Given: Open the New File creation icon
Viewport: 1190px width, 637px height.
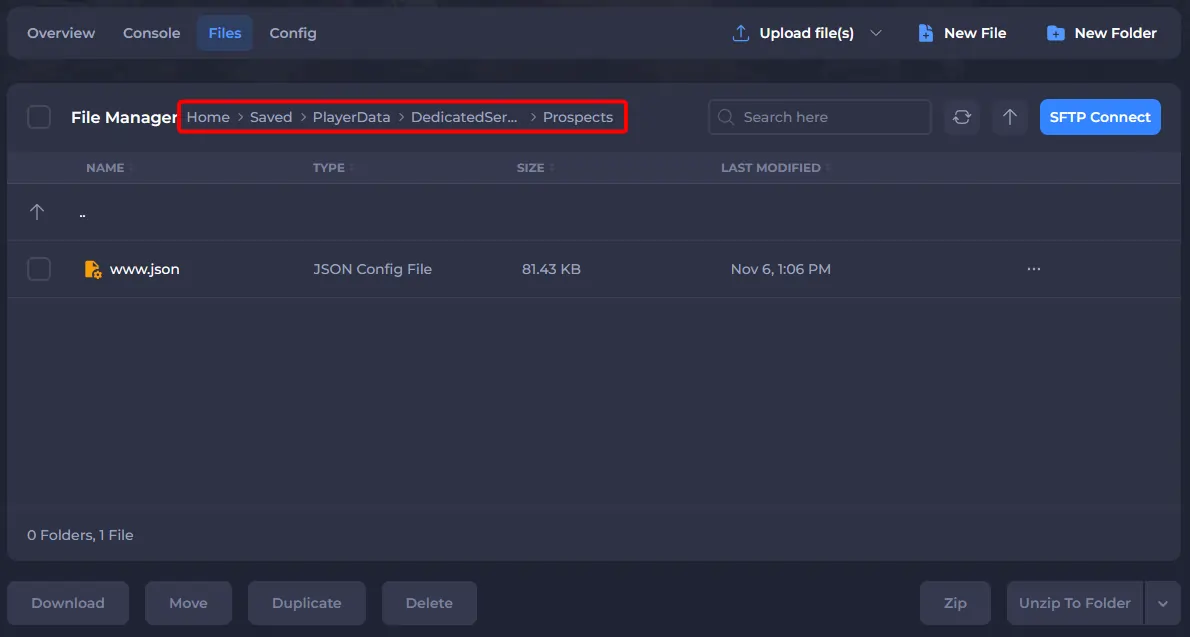Looking at the screenshot, I should pos(925,32).
